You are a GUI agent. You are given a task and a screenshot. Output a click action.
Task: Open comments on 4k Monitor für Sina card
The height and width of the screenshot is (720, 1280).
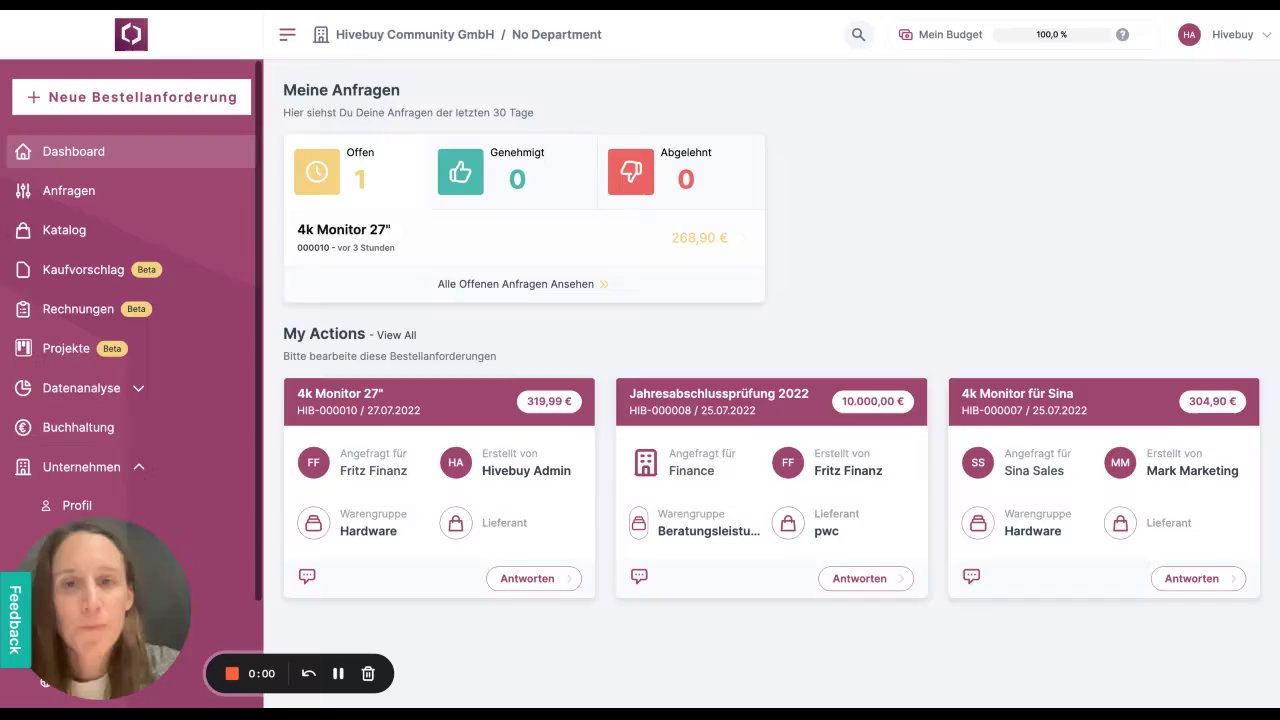(x=971, y=576)
